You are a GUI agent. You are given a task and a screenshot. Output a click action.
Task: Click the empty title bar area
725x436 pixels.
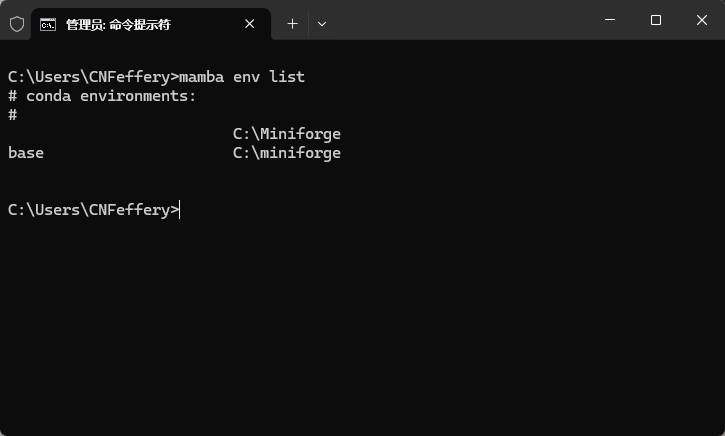click(460, 22)
